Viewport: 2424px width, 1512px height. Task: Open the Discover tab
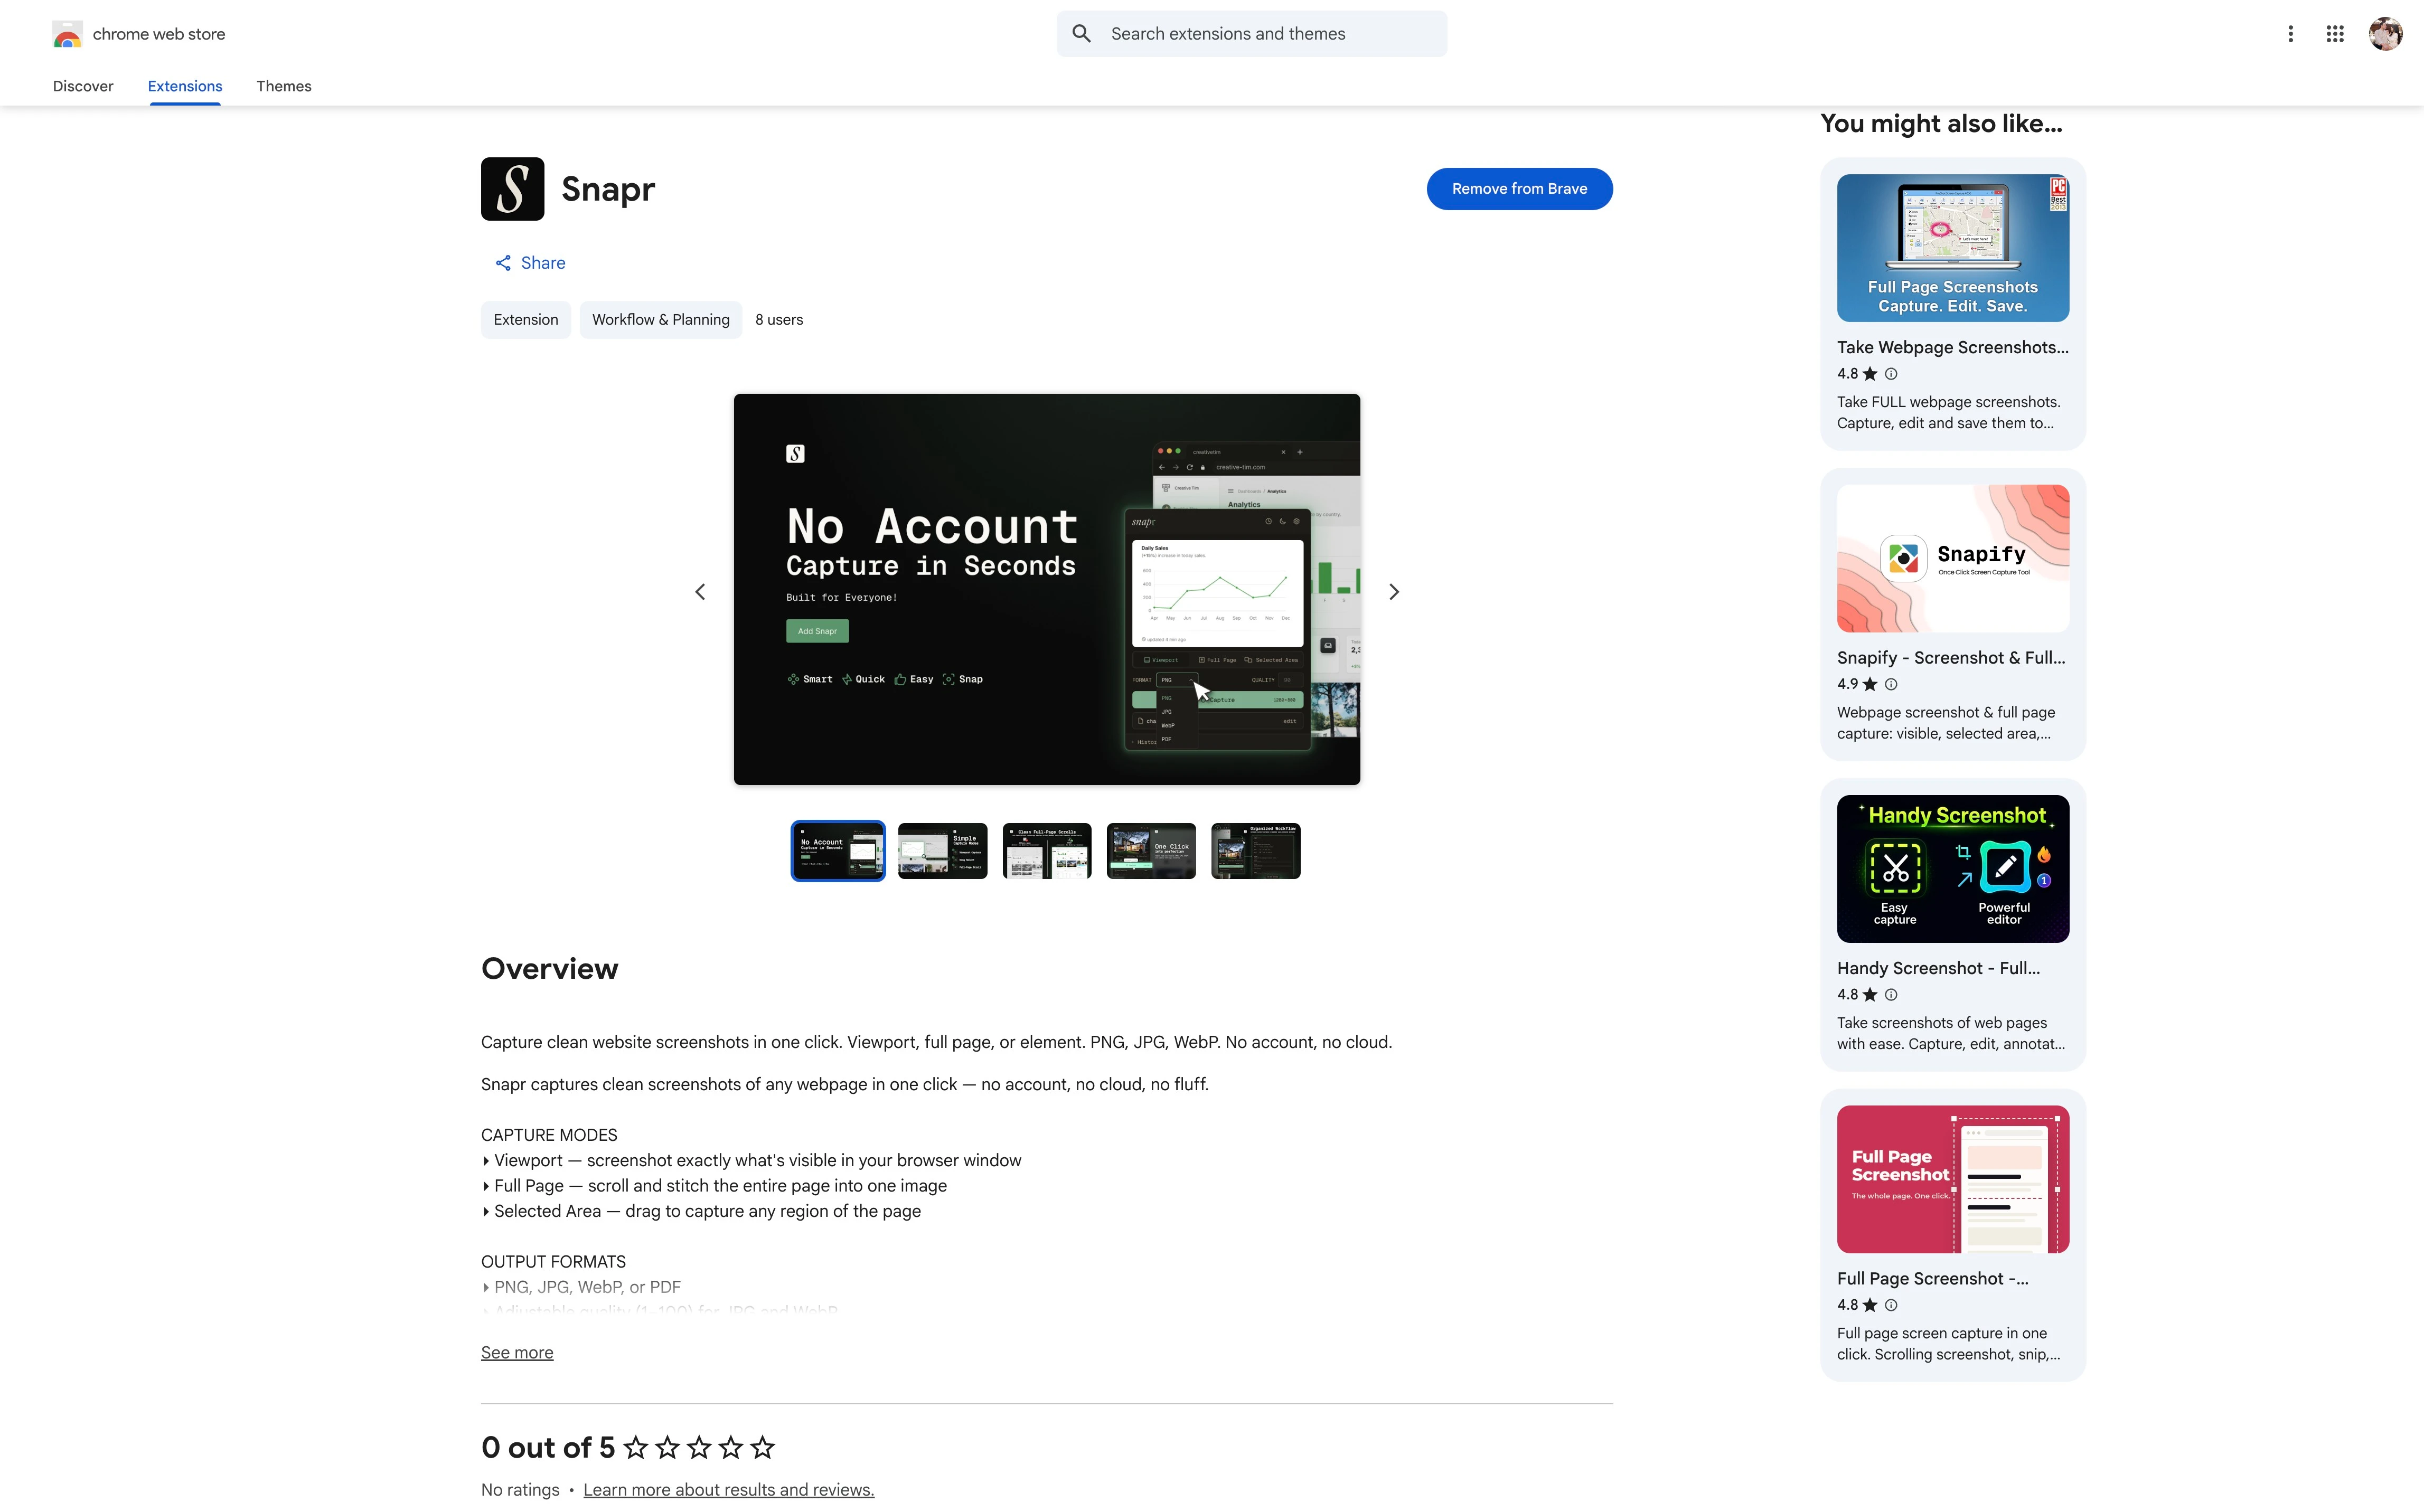[x=83, y=86]
